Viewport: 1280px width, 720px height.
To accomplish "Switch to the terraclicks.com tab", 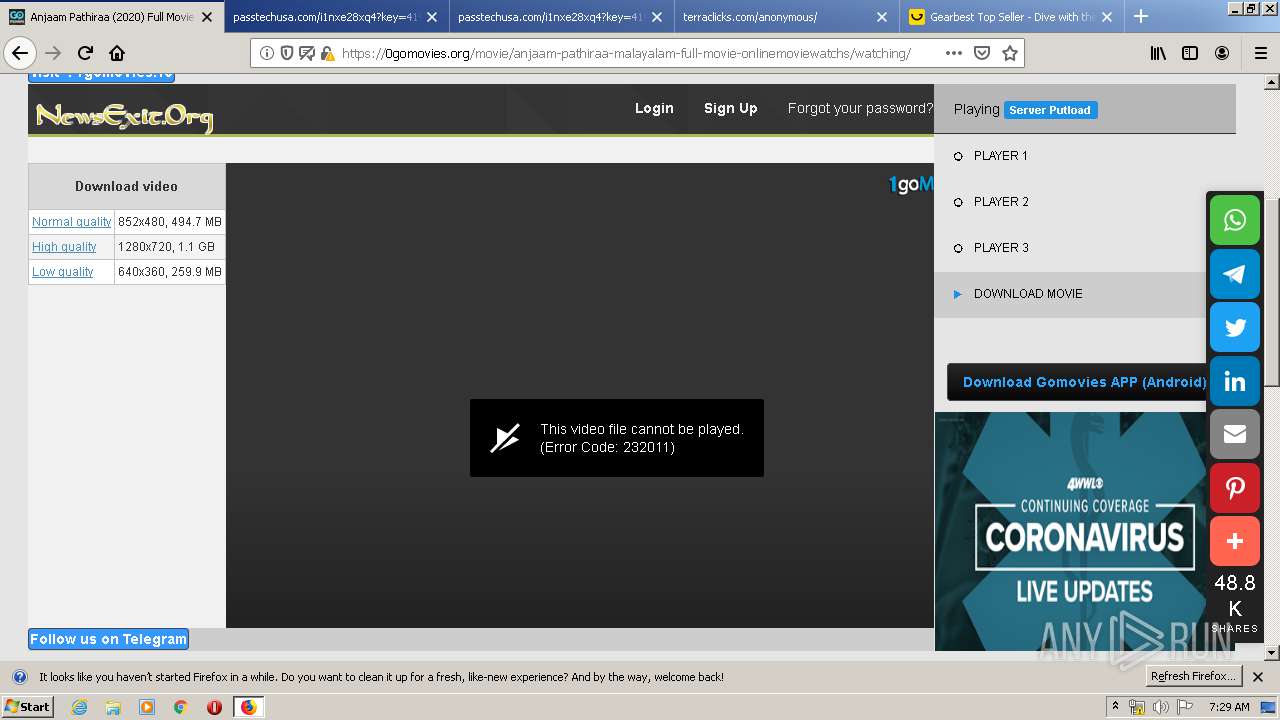I will tap(786, 17).
